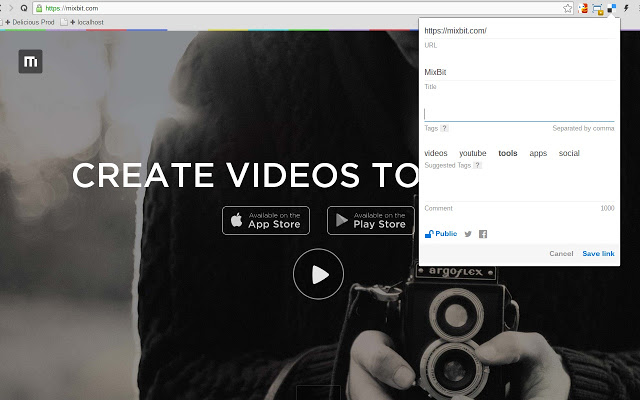Viewport: 640px width, 400px height.
Task: Edit the URL field in the popup
Action: pyautogui.click(x=519, y=31)
